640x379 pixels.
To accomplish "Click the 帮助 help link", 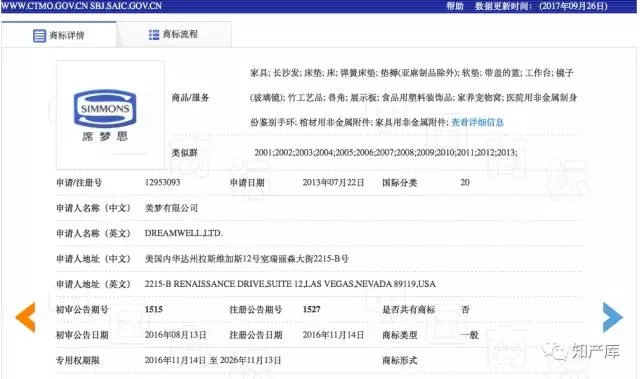I will [x=455, y=6].
